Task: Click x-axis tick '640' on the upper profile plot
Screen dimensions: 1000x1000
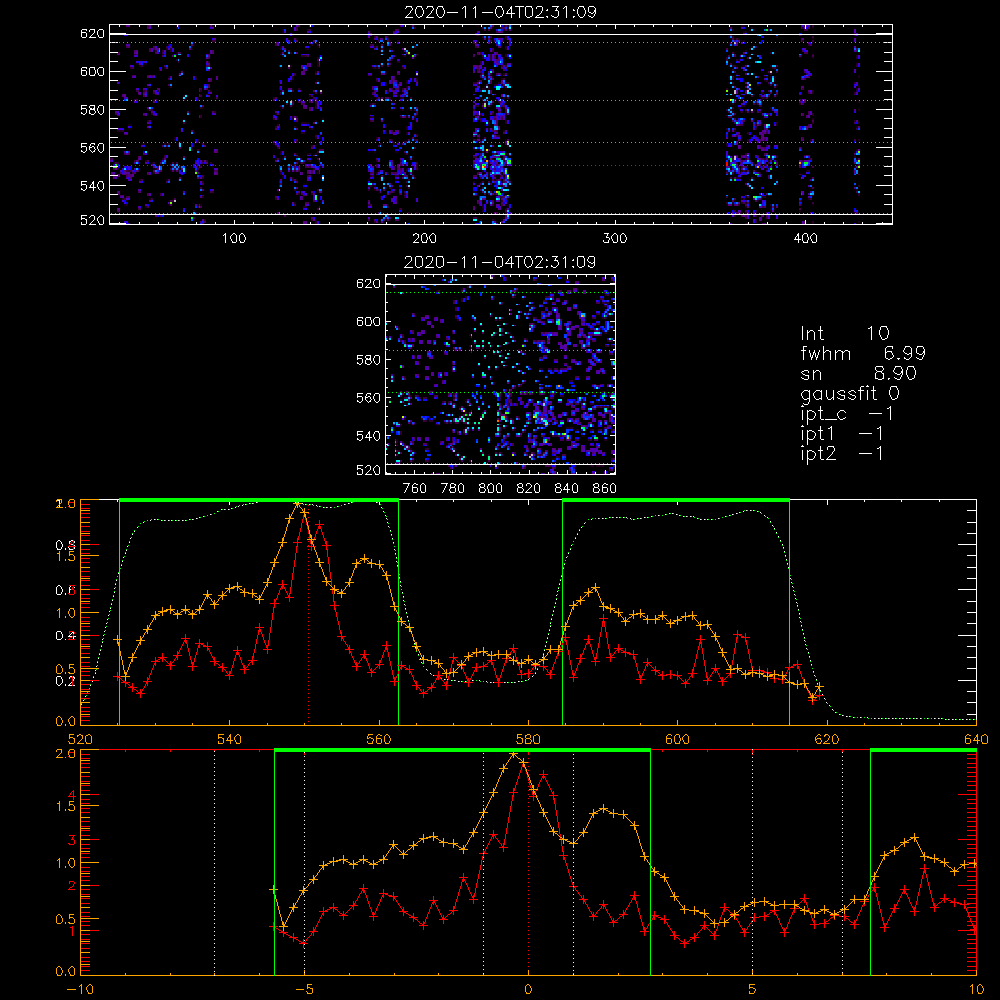Action: pos(976,739)
